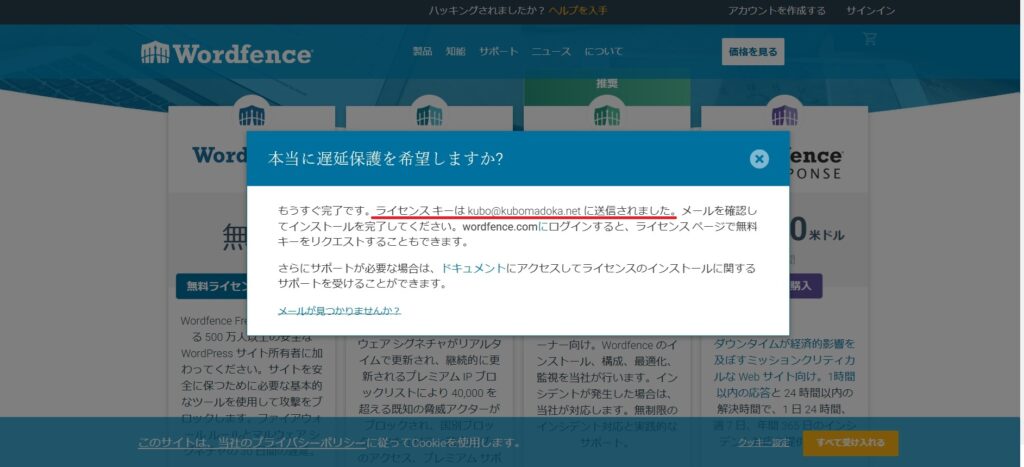Click the 無料ライセンス button
This screenshot has width=1024, height=467.
click(x=212, y=286)
